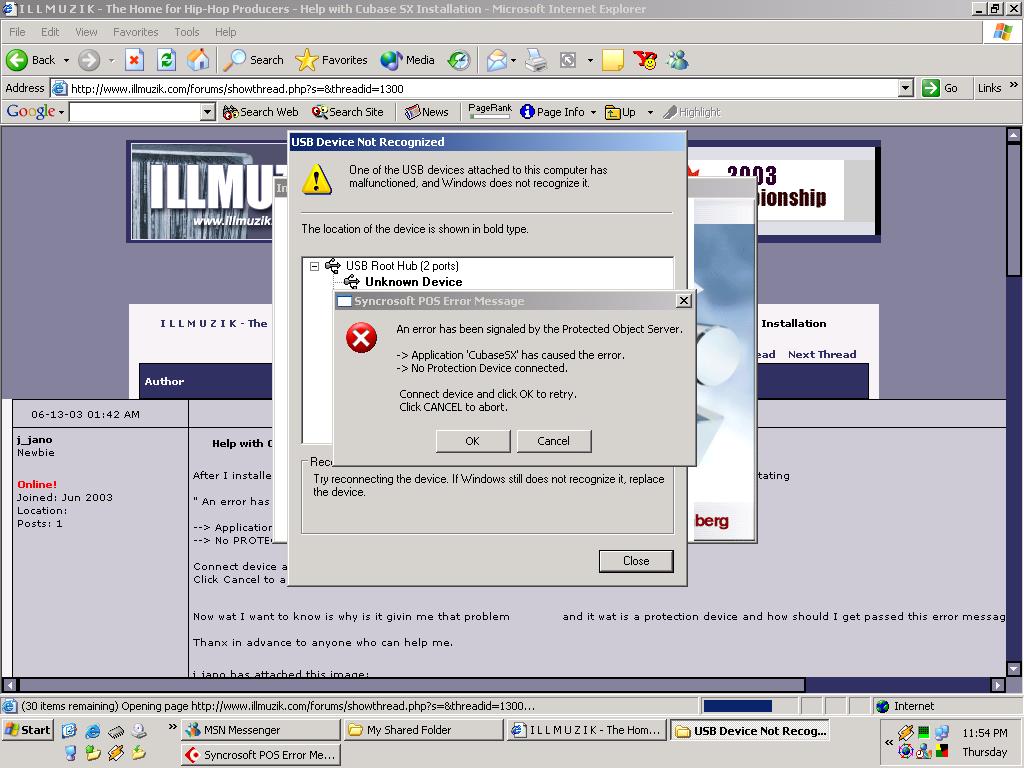Open the Google search box dropdown
This screenshot has height=768, width=1024.
tap(208, 112)
